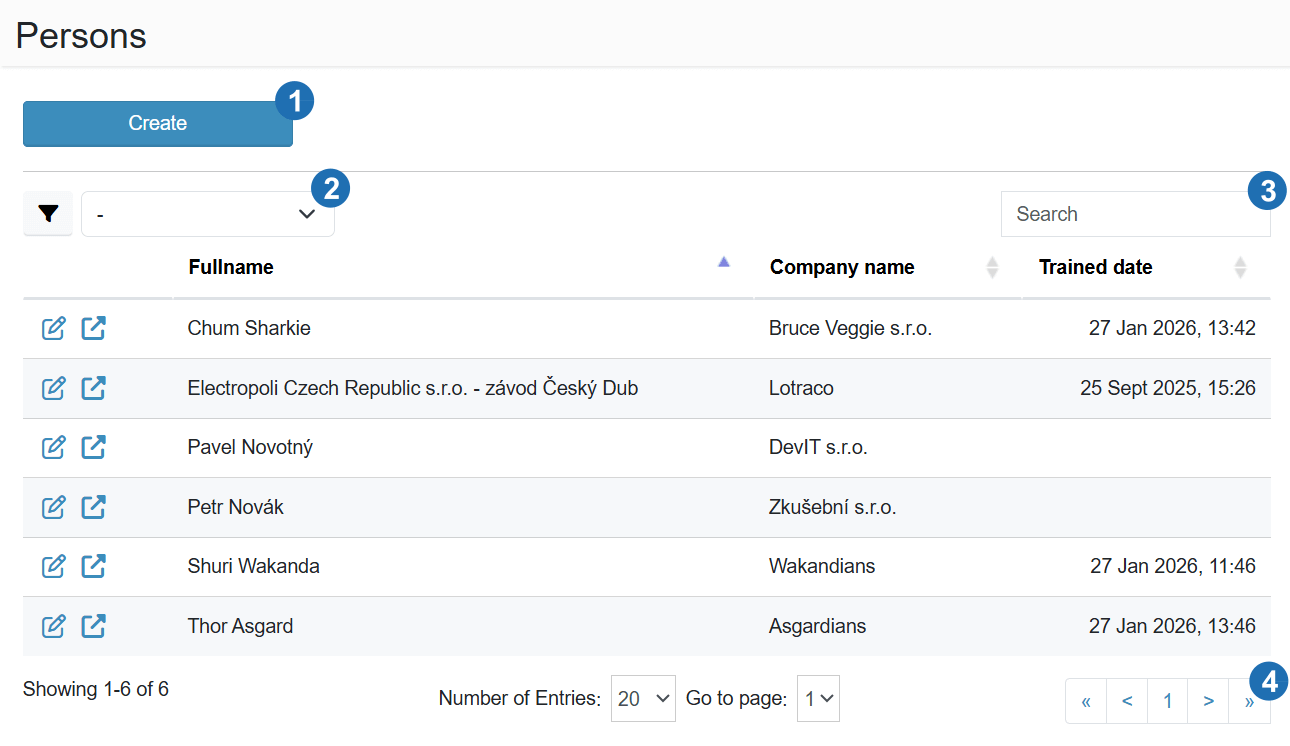Select page 1 in pagination
1290x746 pixels.
(x=1167, y=701)
